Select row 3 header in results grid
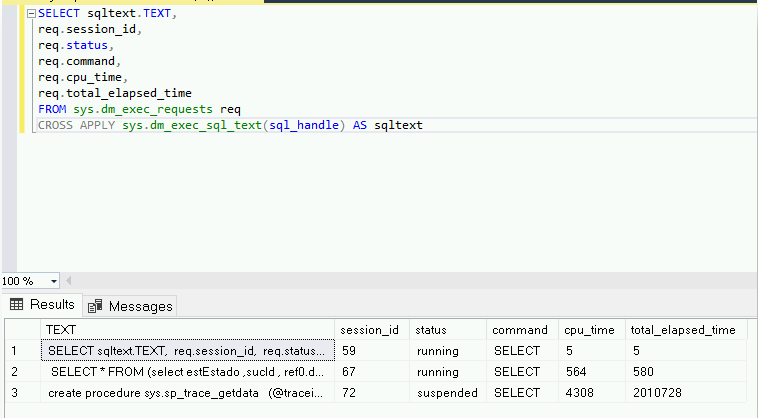 (23, 393)
